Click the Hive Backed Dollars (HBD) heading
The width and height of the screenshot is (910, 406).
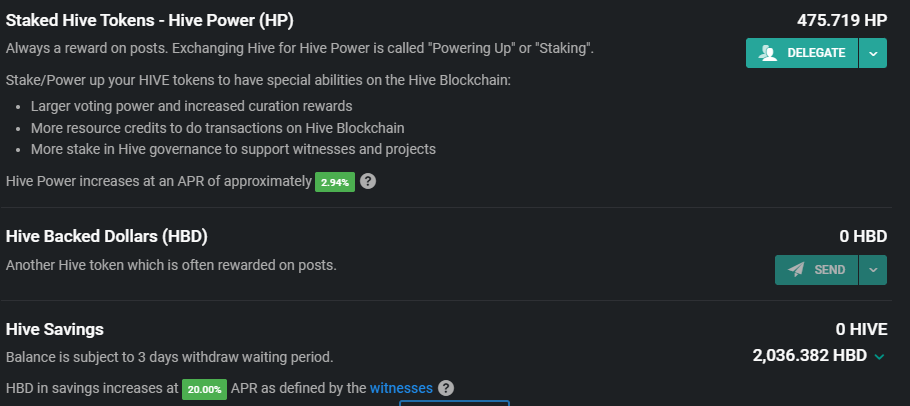[x=107, y=237]
